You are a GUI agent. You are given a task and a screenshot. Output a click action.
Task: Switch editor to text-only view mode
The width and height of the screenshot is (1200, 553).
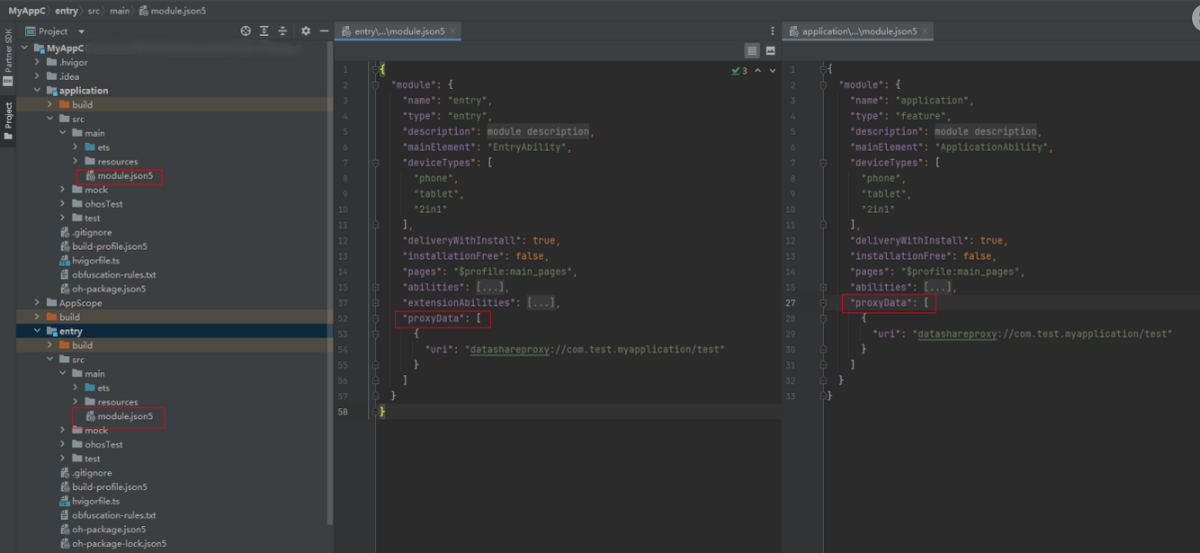coord(751,50)
